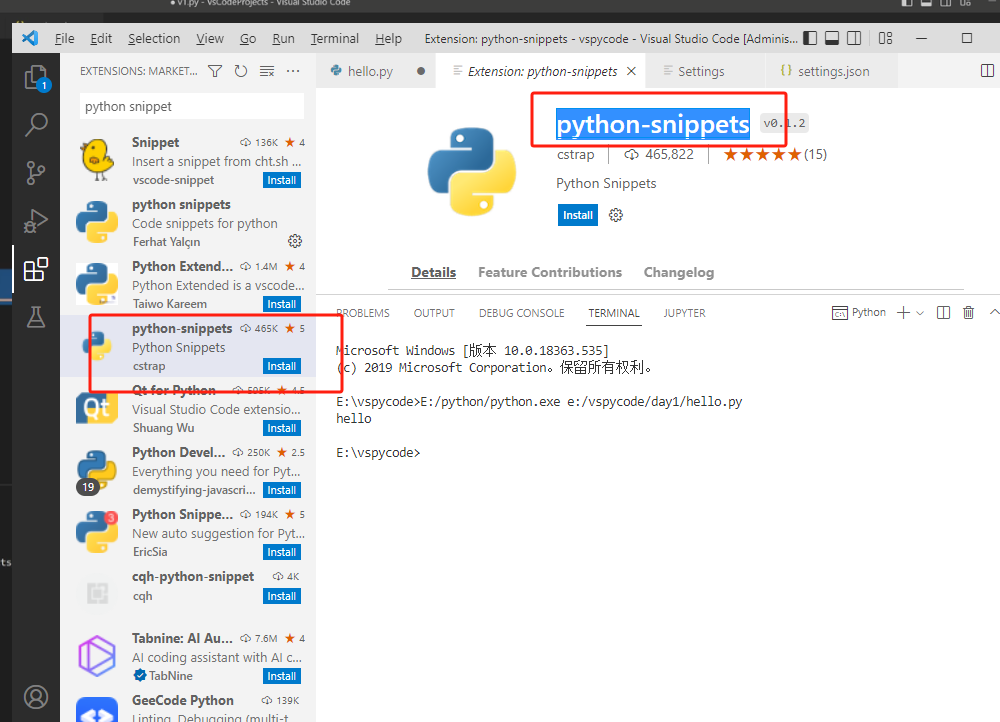Click manage gear next to Install on details page

(615, 215)
